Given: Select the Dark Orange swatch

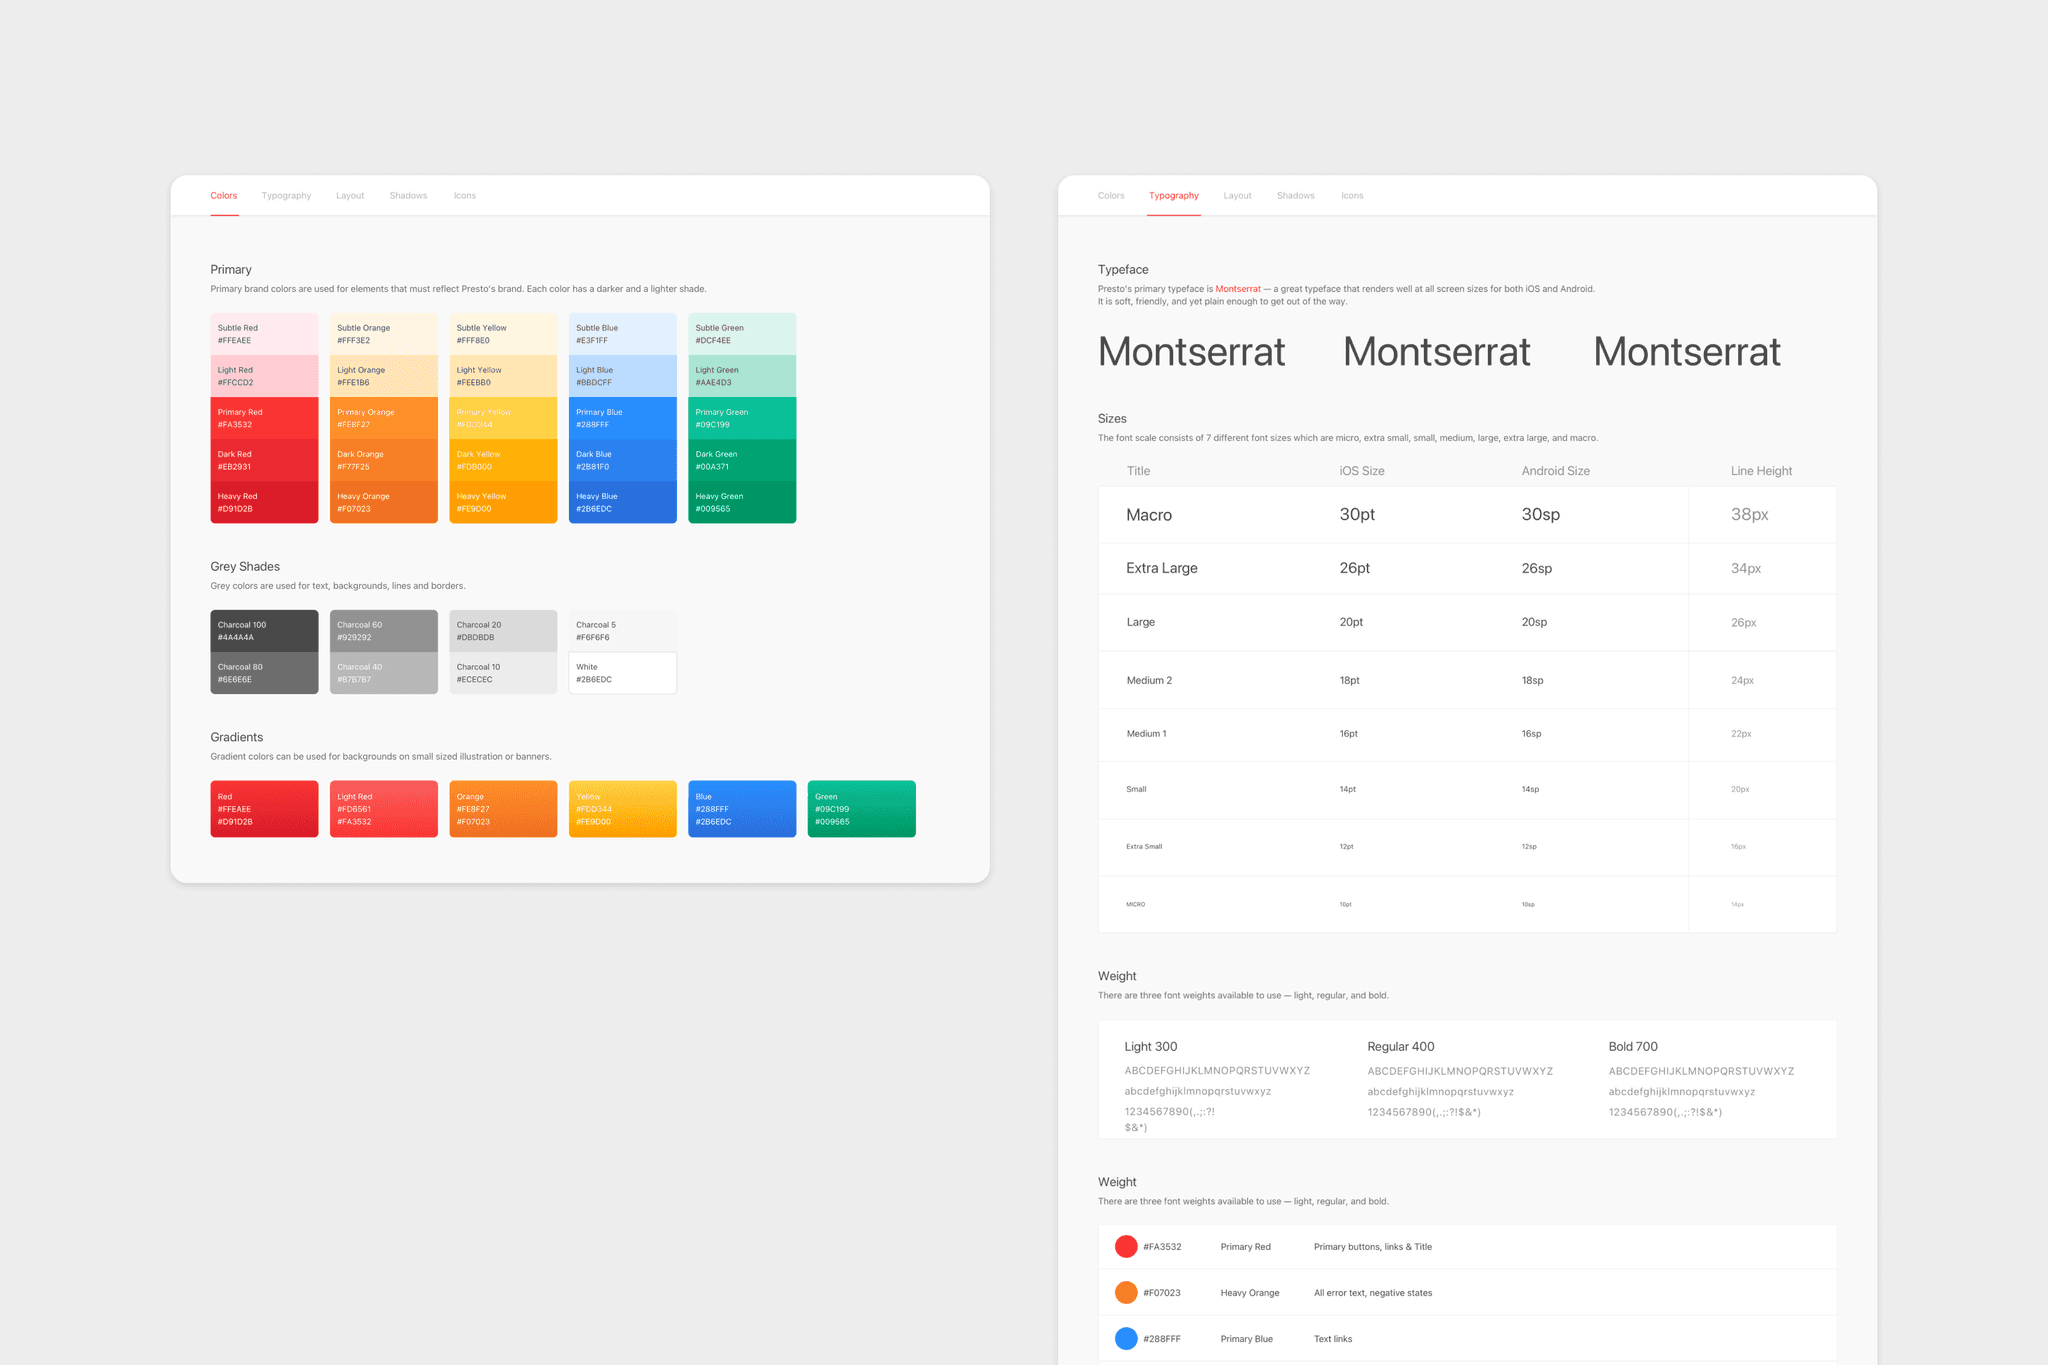Looking at the screenshot, I should click(x=384, y=460).
